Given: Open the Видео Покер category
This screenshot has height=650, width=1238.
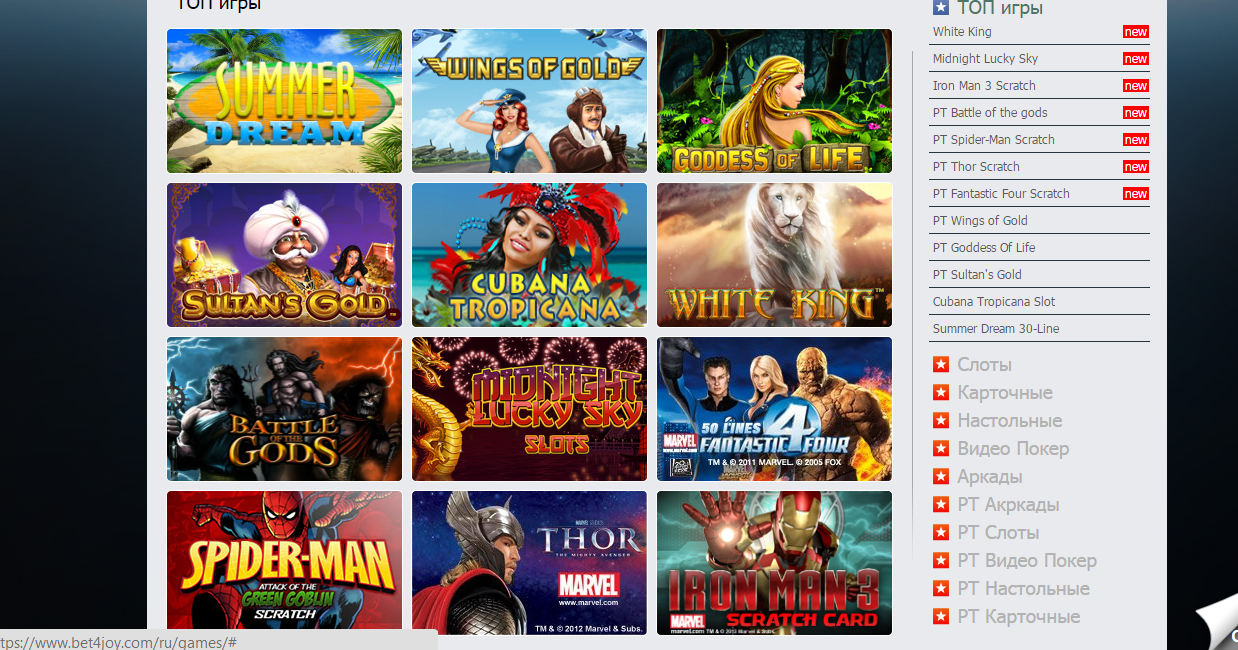Looking at the screenshot, I should click(1013, 449).
